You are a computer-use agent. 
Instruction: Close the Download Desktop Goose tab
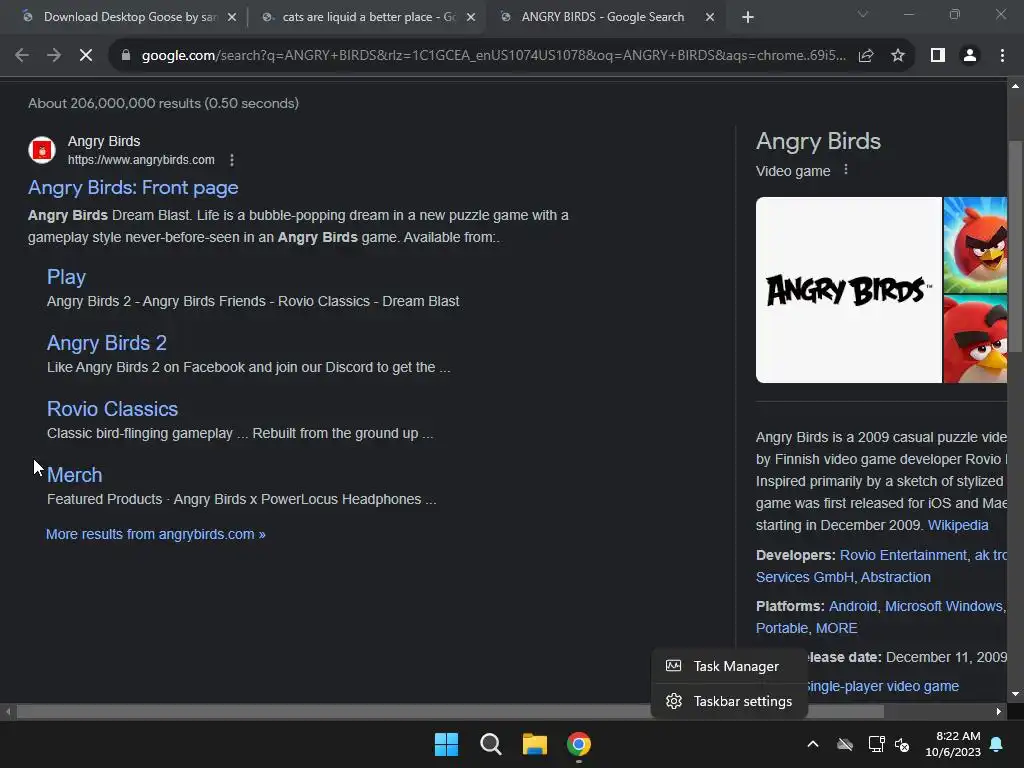pyautogui.click(x=232, y=18)
